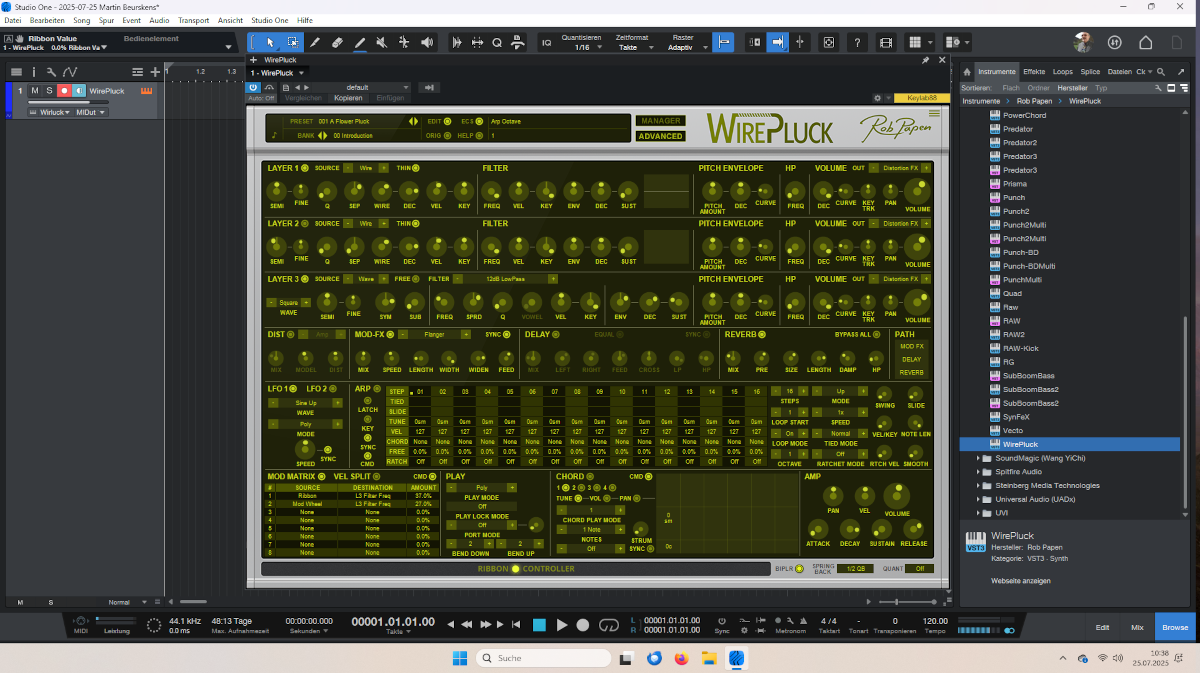Screen dimensions: 1200x673
Task: Select the Arrow tool in the toolbar
Action: click(269, 42)
